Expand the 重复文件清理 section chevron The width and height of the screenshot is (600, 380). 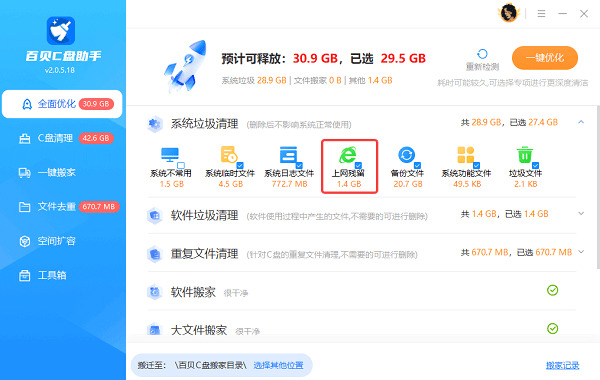point(581,251)
